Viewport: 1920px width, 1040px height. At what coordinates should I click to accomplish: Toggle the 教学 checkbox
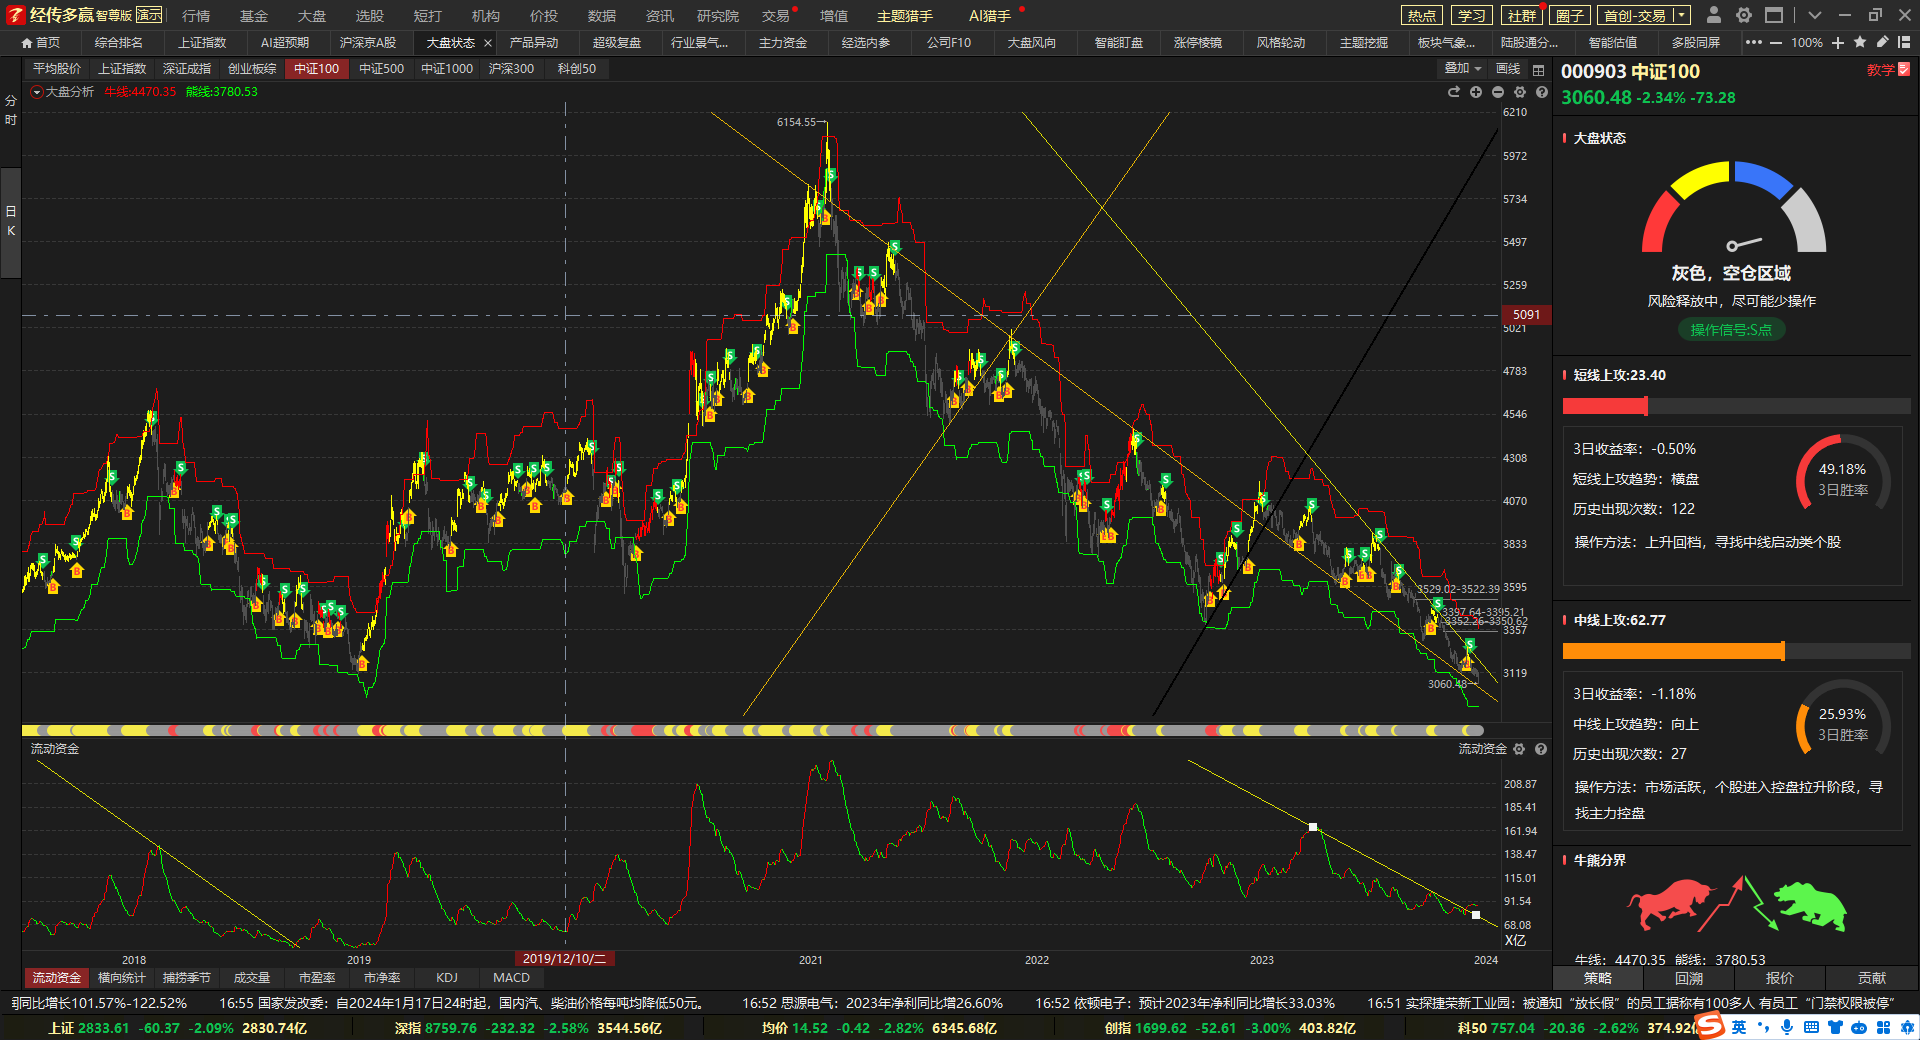click(1904, 70)
